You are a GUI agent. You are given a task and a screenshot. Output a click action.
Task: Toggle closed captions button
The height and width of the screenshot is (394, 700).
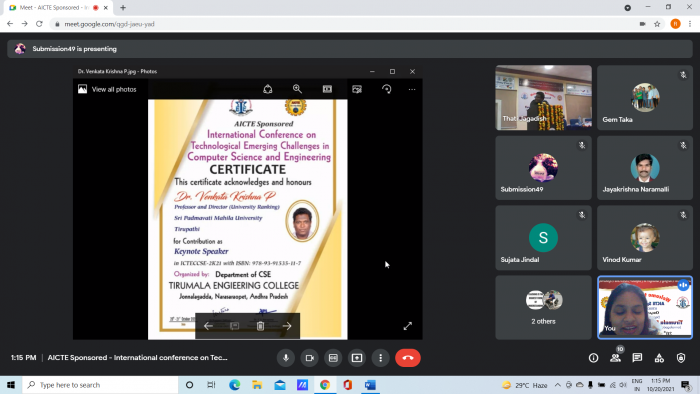(333, 358)
